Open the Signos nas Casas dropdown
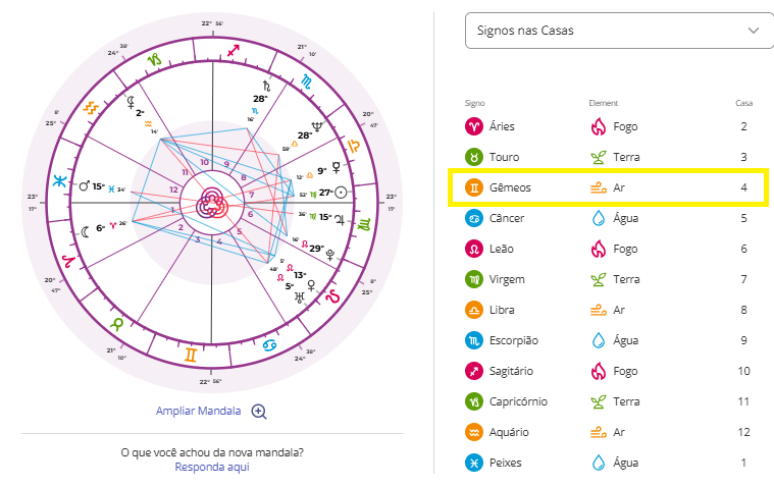This screenshot has height=487, width=774. (612, 31)
